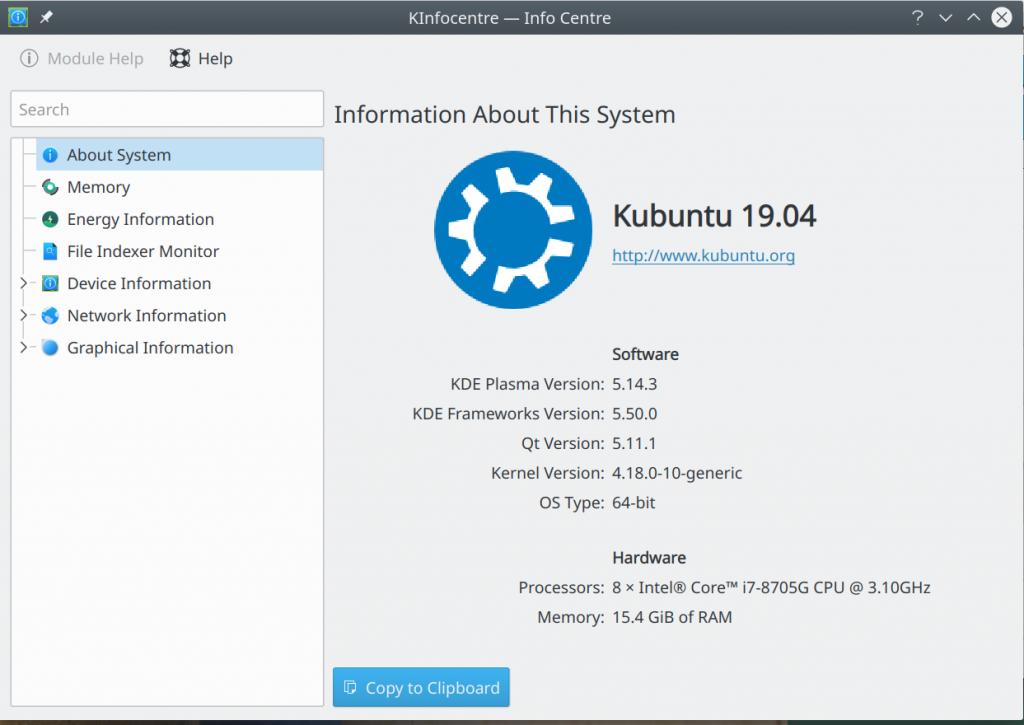Click the Graphical Information sphere icon

coord(50,348)
